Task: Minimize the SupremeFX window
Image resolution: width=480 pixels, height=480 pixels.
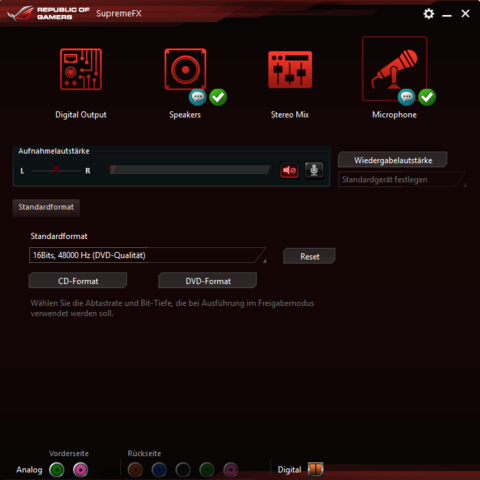Action: 447,15
